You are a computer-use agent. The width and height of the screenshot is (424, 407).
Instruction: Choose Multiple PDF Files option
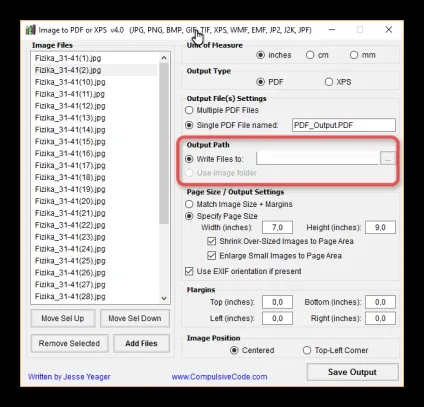tap(189, 110)
